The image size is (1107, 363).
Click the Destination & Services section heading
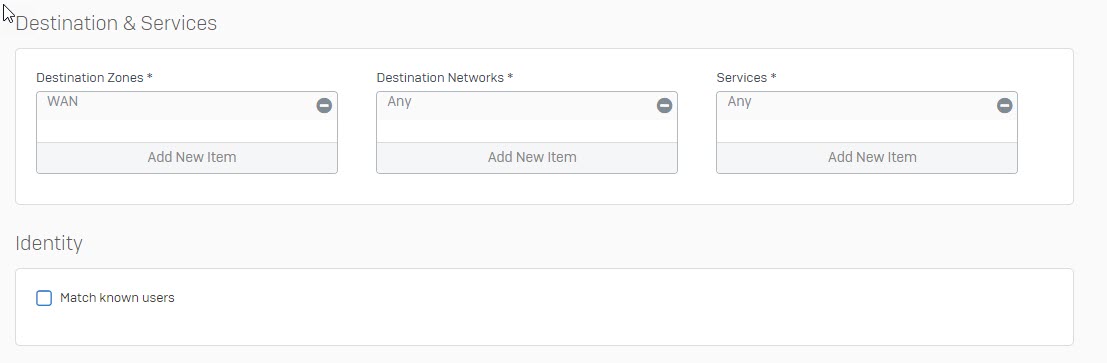[116, 23]
